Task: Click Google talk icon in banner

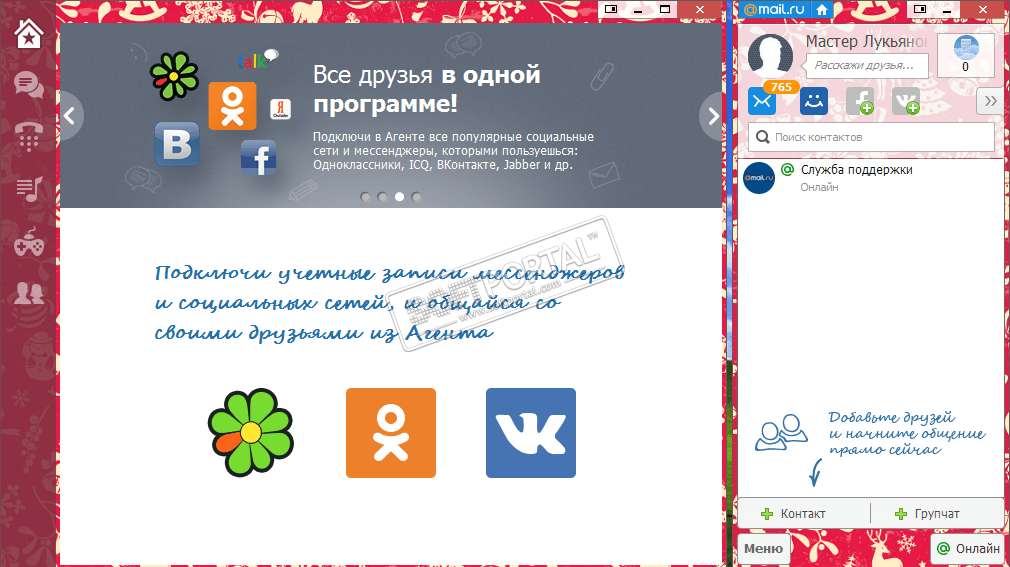Action: pos(258,59)
